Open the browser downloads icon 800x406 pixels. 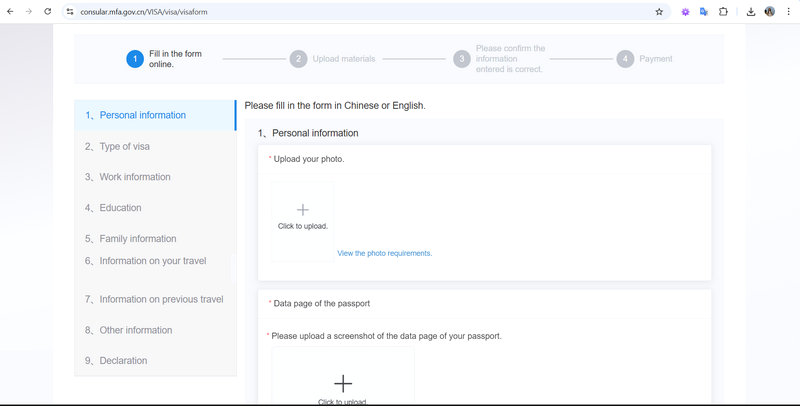(x=751, y=11)
